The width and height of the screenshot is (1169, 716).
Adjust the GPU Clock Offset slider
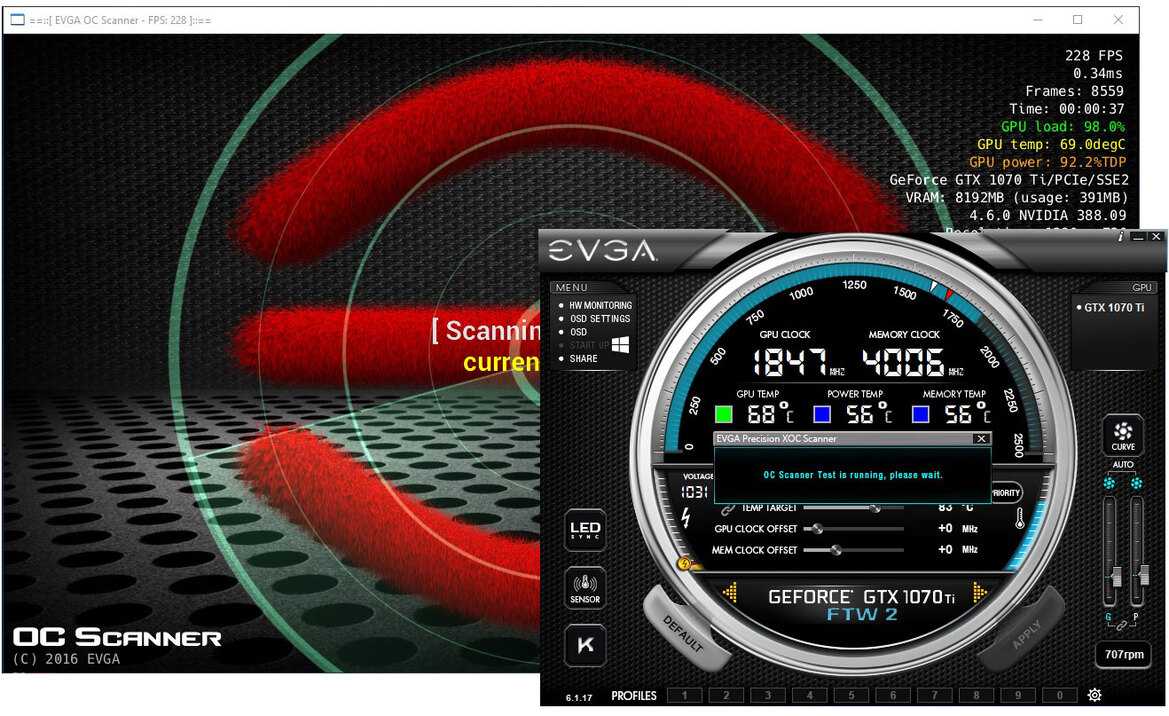(x=854, y=529)
